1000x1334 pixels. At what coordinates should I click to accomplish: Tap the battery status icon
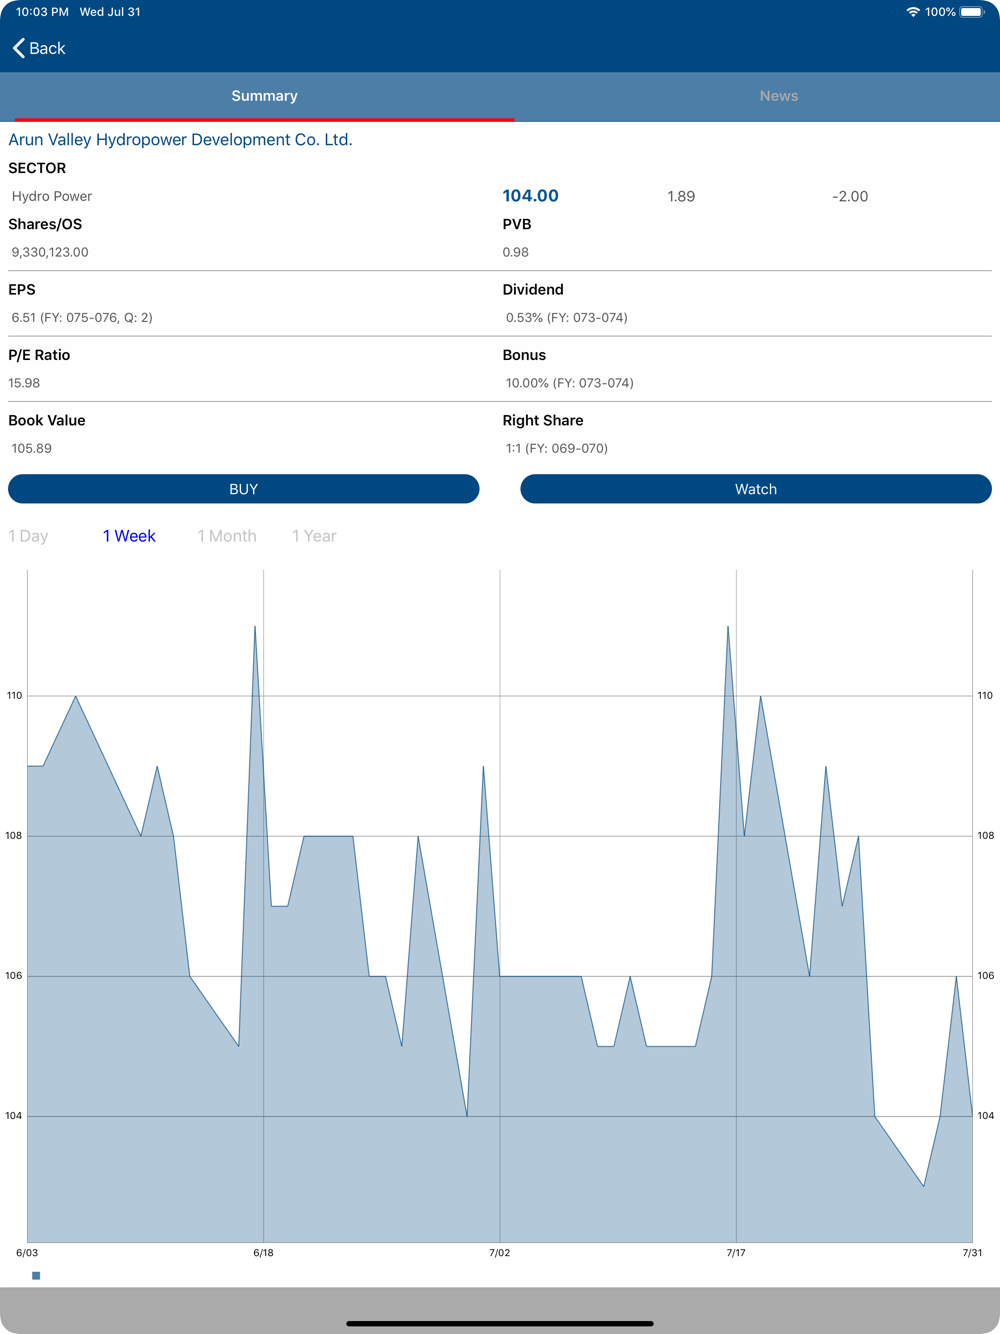coord(973,12)
